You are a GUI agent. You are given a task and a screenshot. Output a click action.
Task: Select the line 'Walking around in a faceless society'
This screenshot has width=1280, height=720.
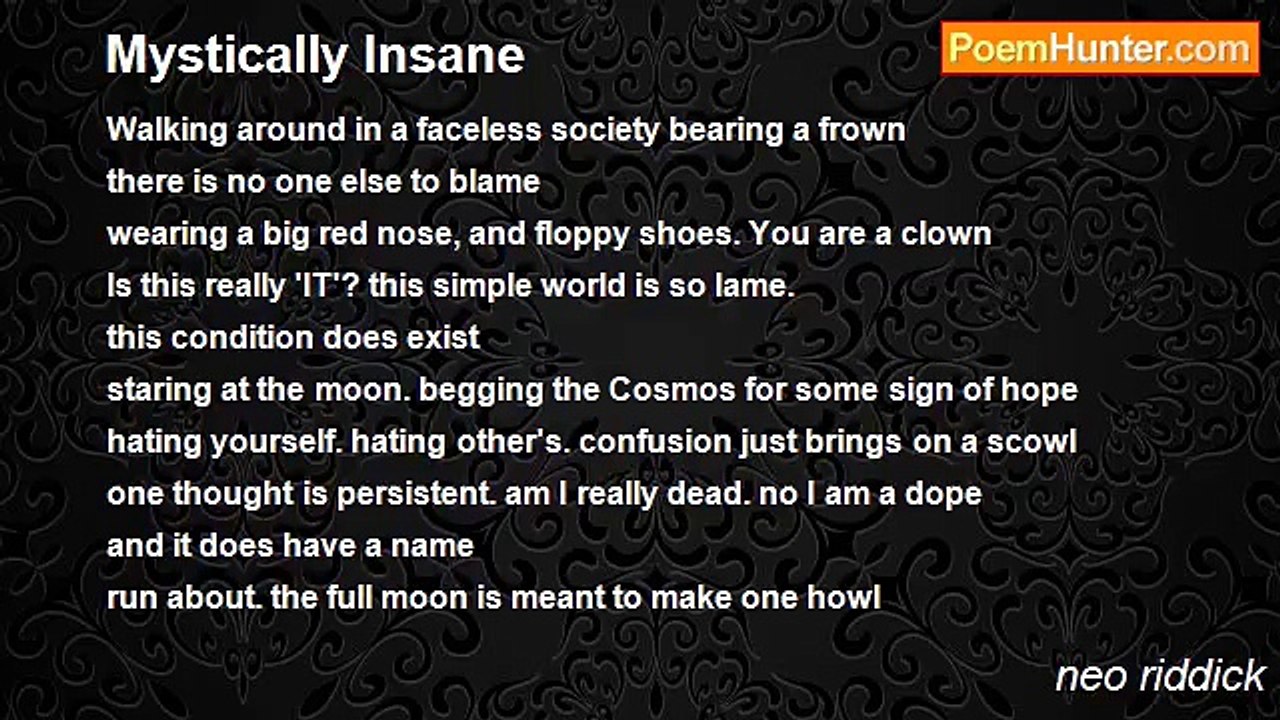pos(506,130)
